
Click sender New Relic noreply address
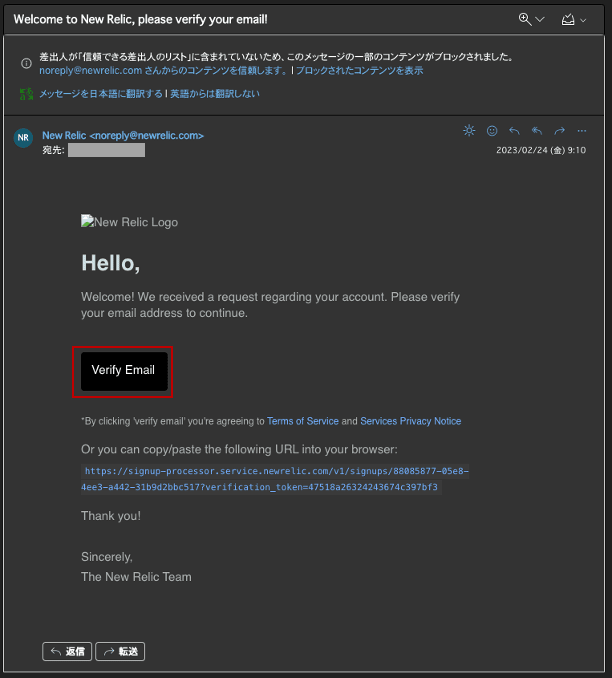click(123, 135)
